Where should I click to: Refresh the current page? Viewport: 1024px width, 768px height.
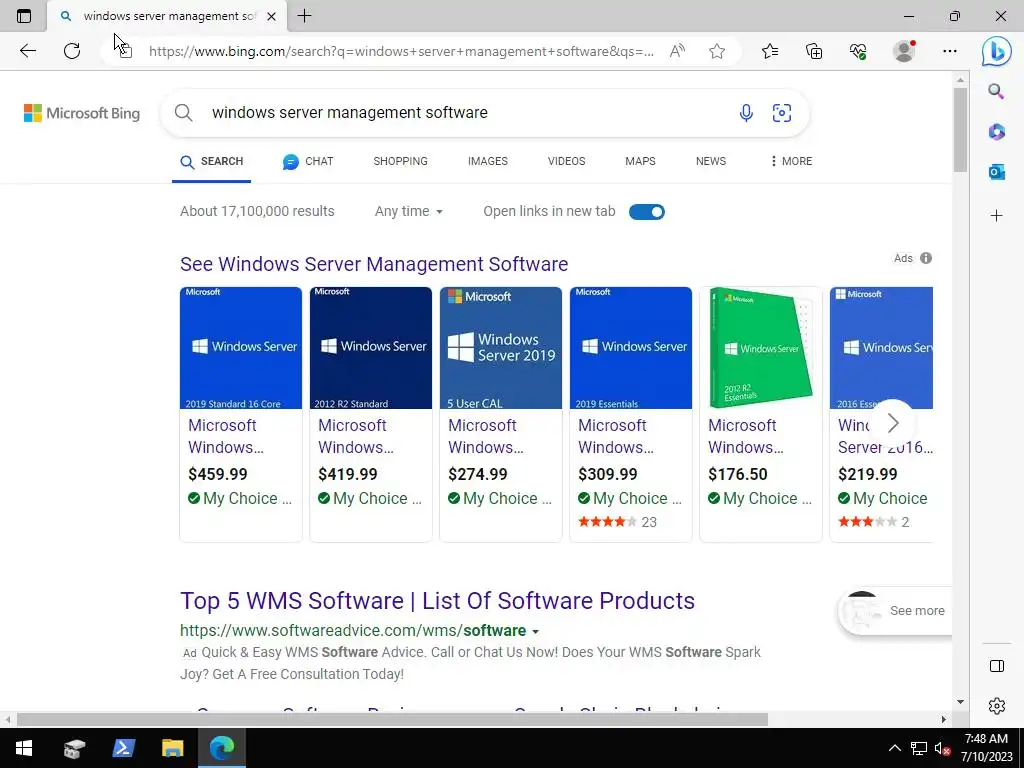(72, 51)
